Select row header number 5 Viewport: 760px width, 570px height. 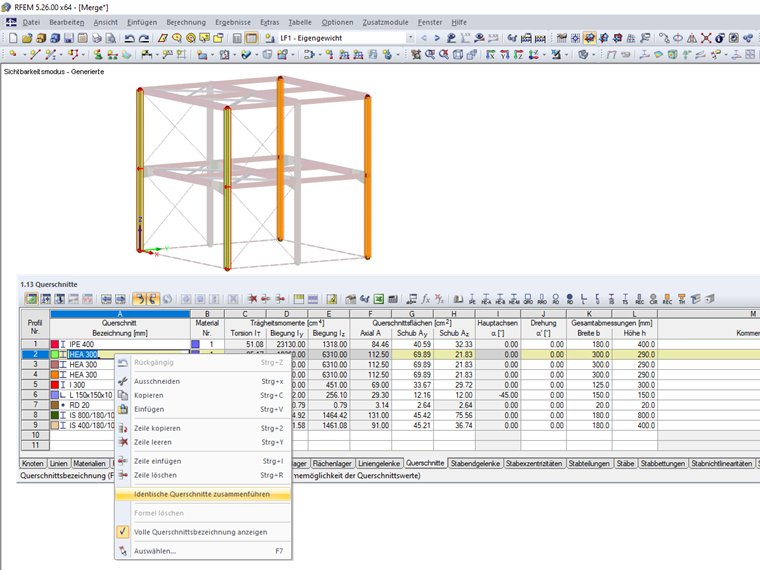tap(35, 385)
